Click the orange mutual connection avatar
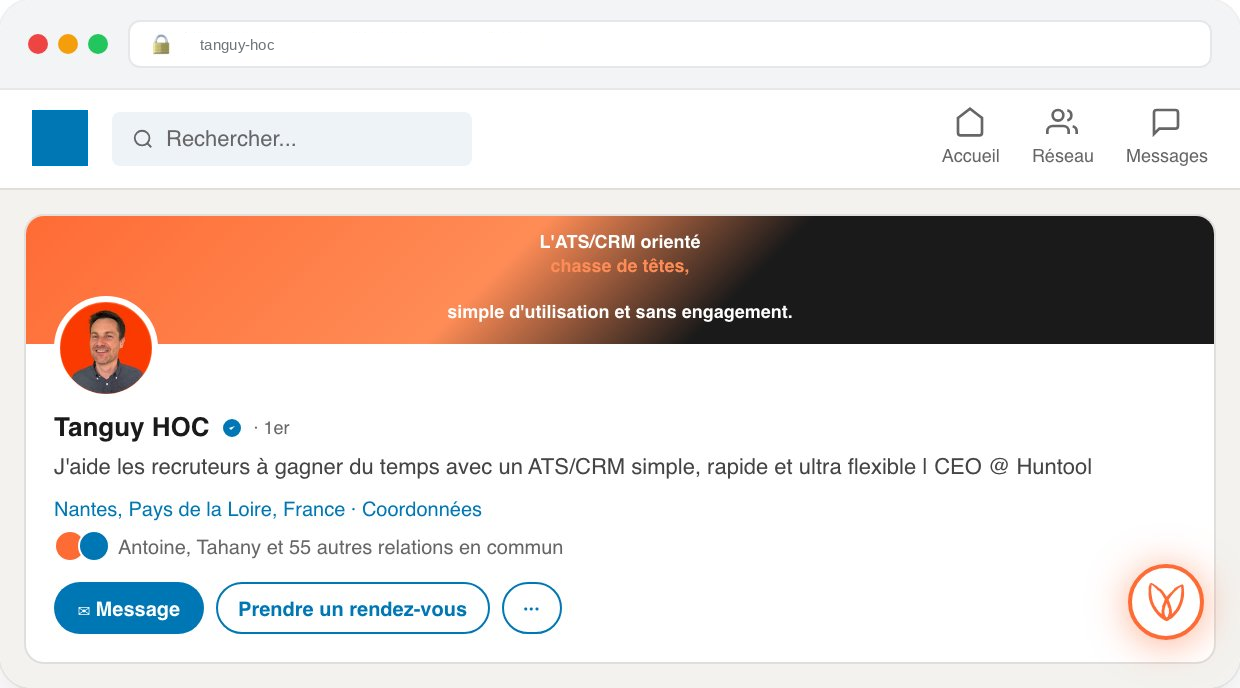1240x688 pixels. coord(68,546)
